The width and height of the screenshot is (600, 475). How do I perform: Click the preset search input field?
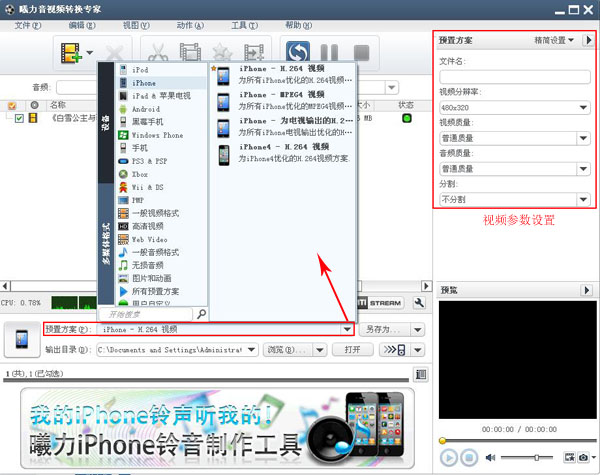[146, 315]
